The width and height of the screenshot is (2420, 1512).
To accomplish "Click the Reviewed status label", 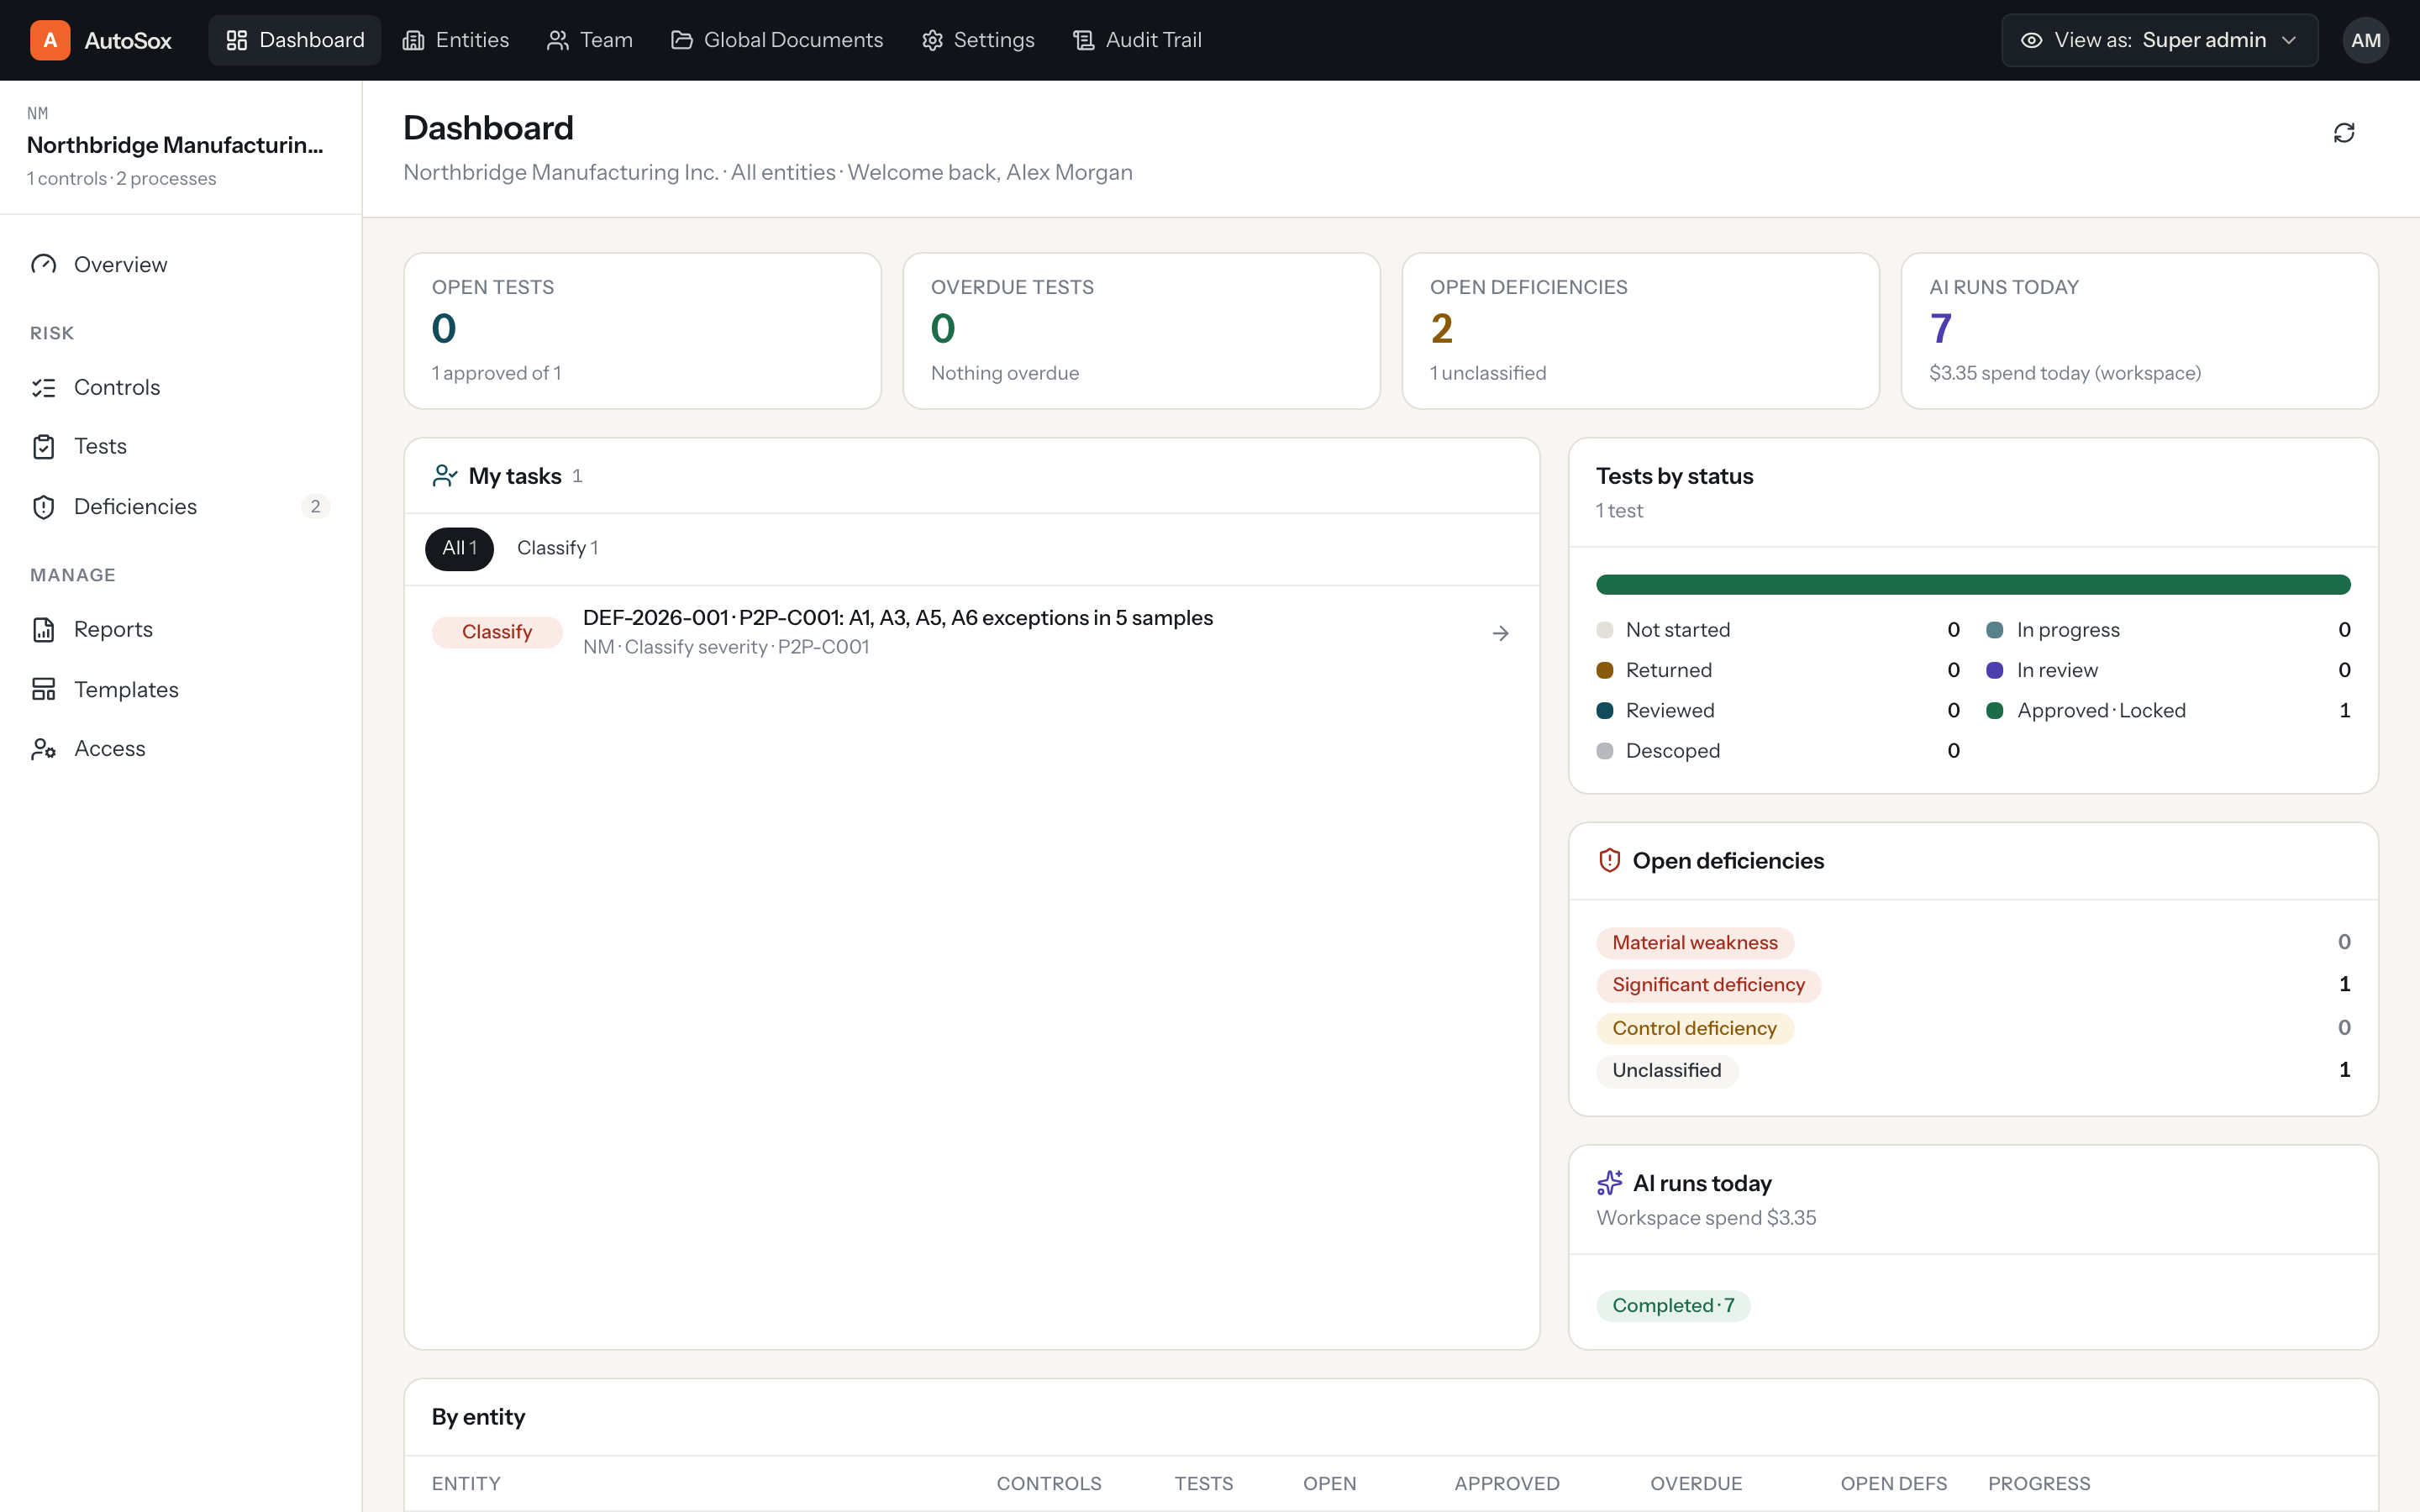I will click(x=1669, y=711).
